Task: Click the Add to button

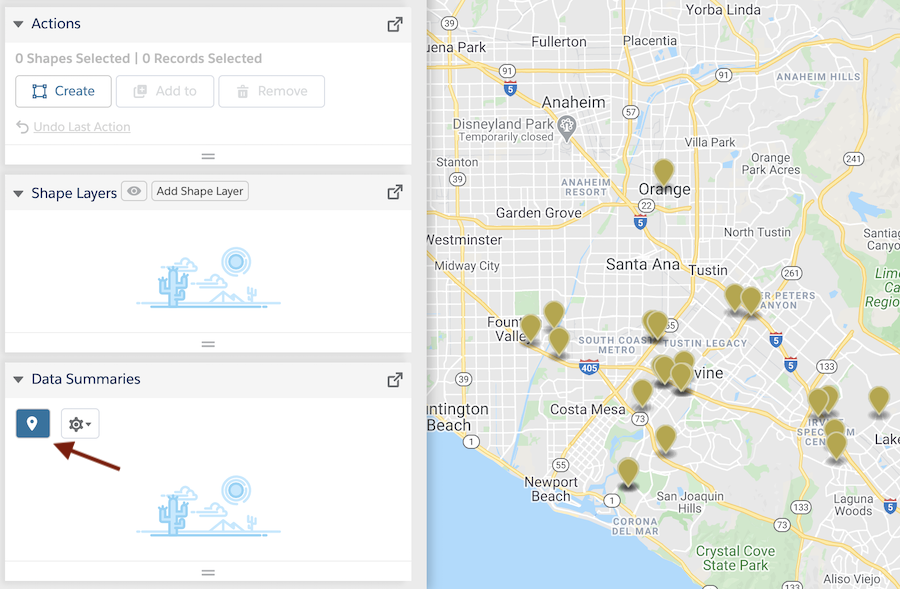Action: (x=165, y=91)
